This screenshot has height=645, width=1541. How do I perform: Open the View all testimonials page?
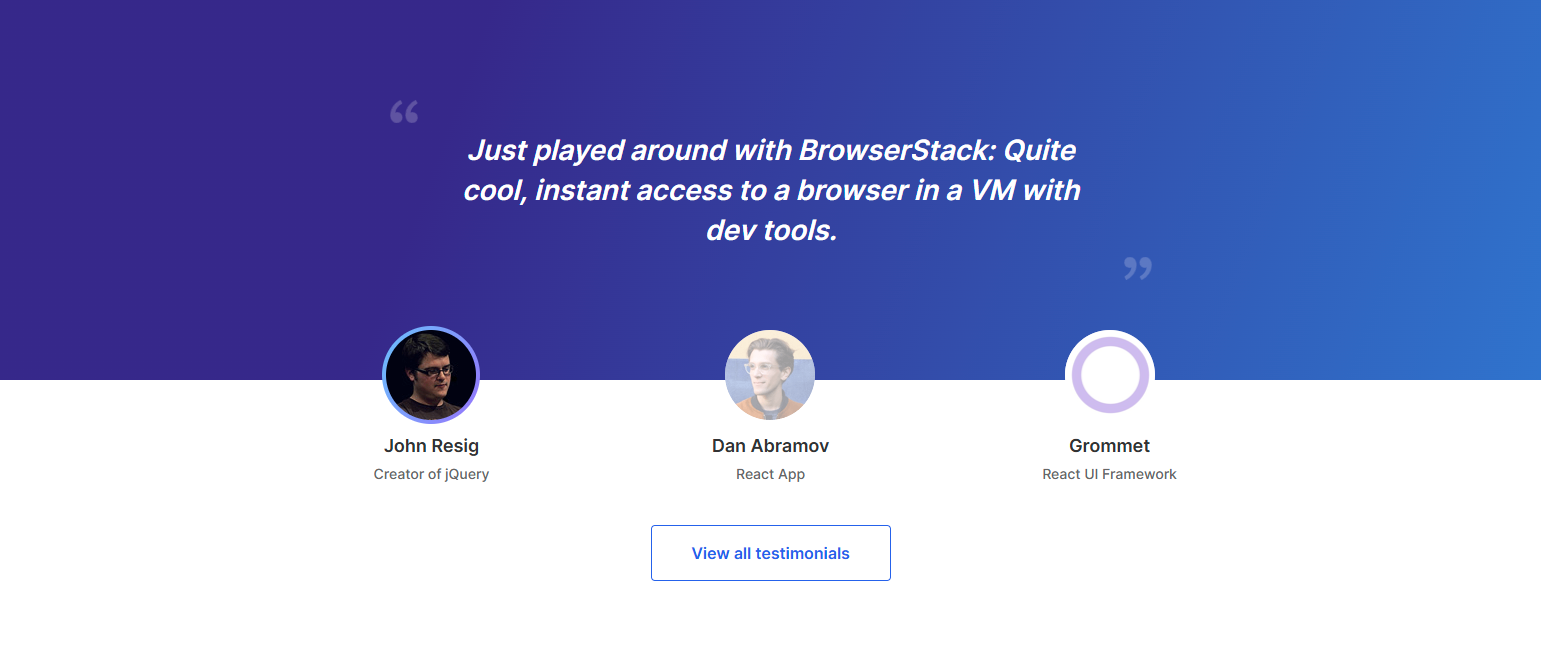pos(770,553)
